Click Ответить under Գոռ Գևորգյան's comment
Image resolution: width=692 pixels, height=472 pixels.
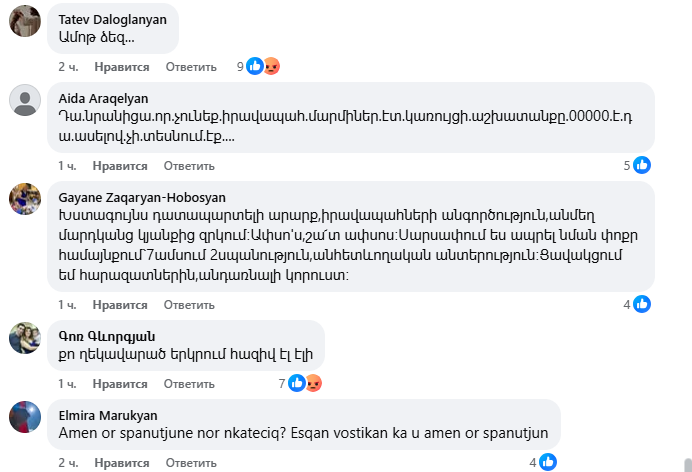[189, 383]
